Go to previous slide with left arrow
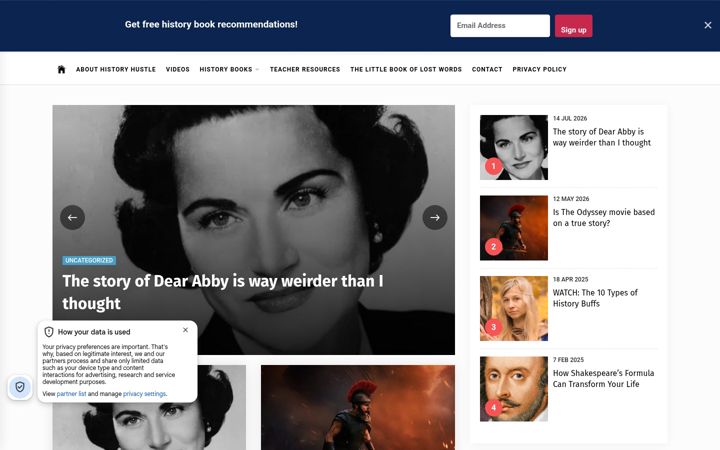Screen dimensions: 720x450 pyautogui.click(x=73, y=217)
